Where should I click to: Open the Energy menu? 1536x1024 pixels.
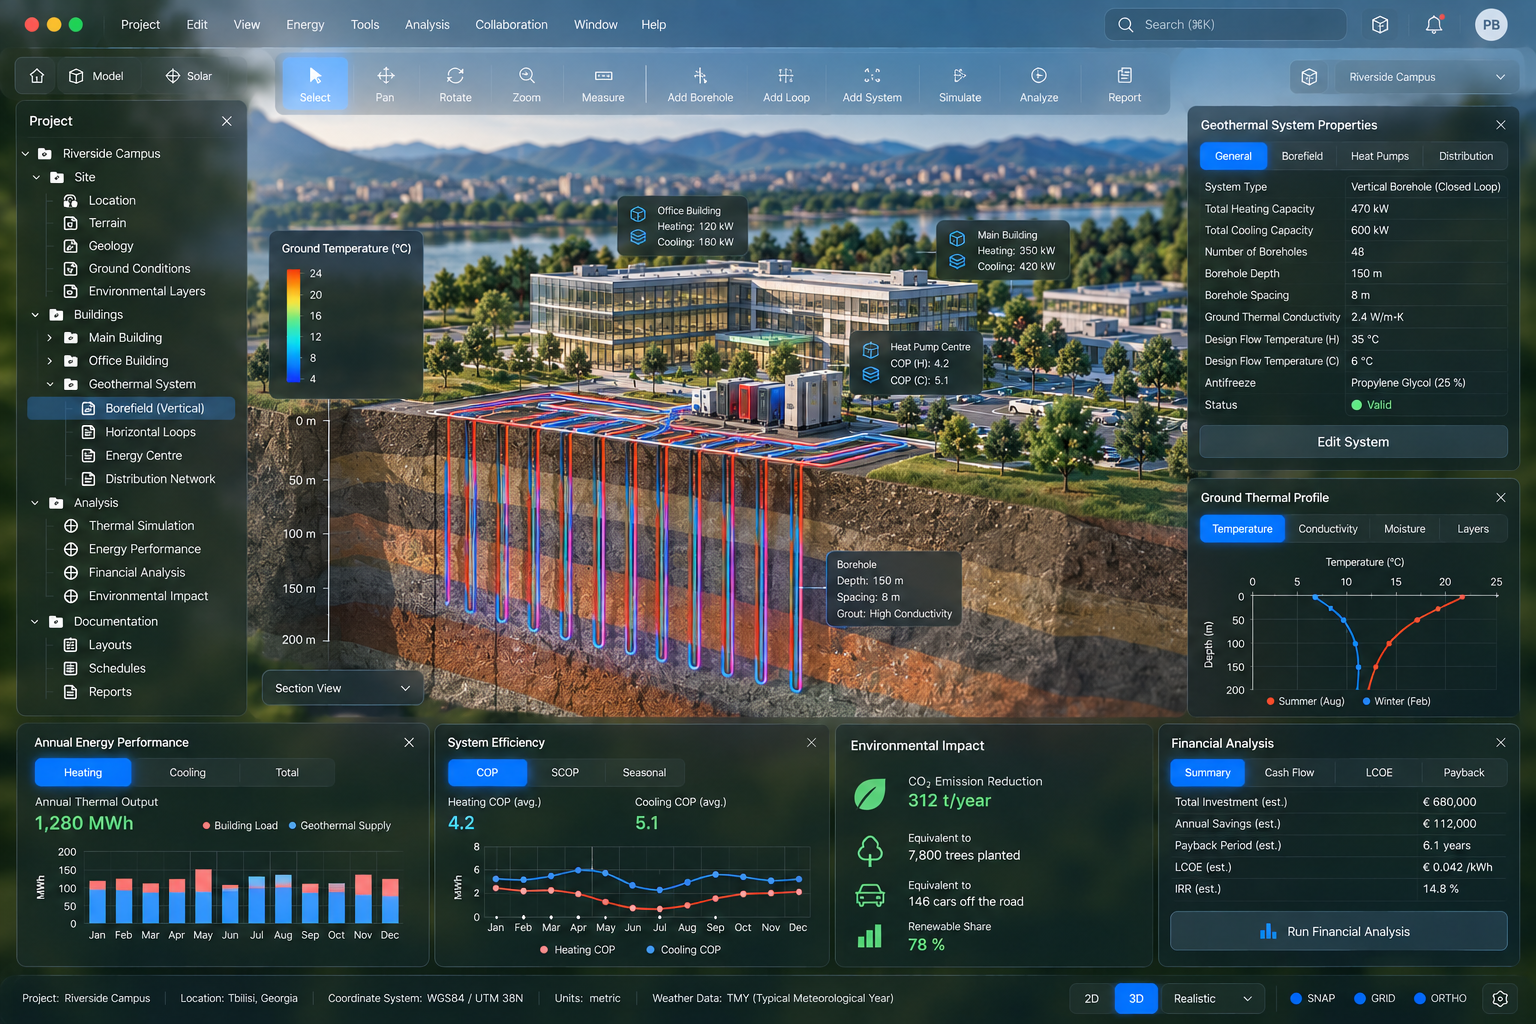tap(305, 25)
